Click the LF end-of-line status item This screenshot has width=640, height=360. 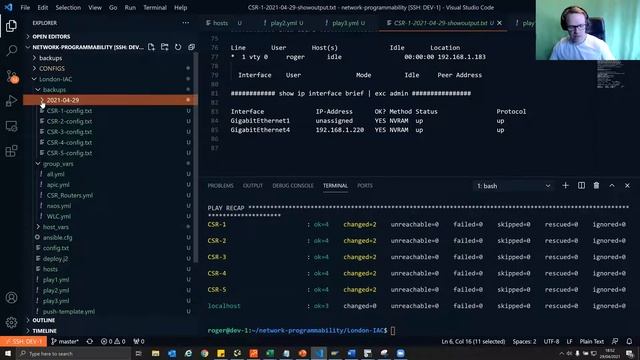569,341
